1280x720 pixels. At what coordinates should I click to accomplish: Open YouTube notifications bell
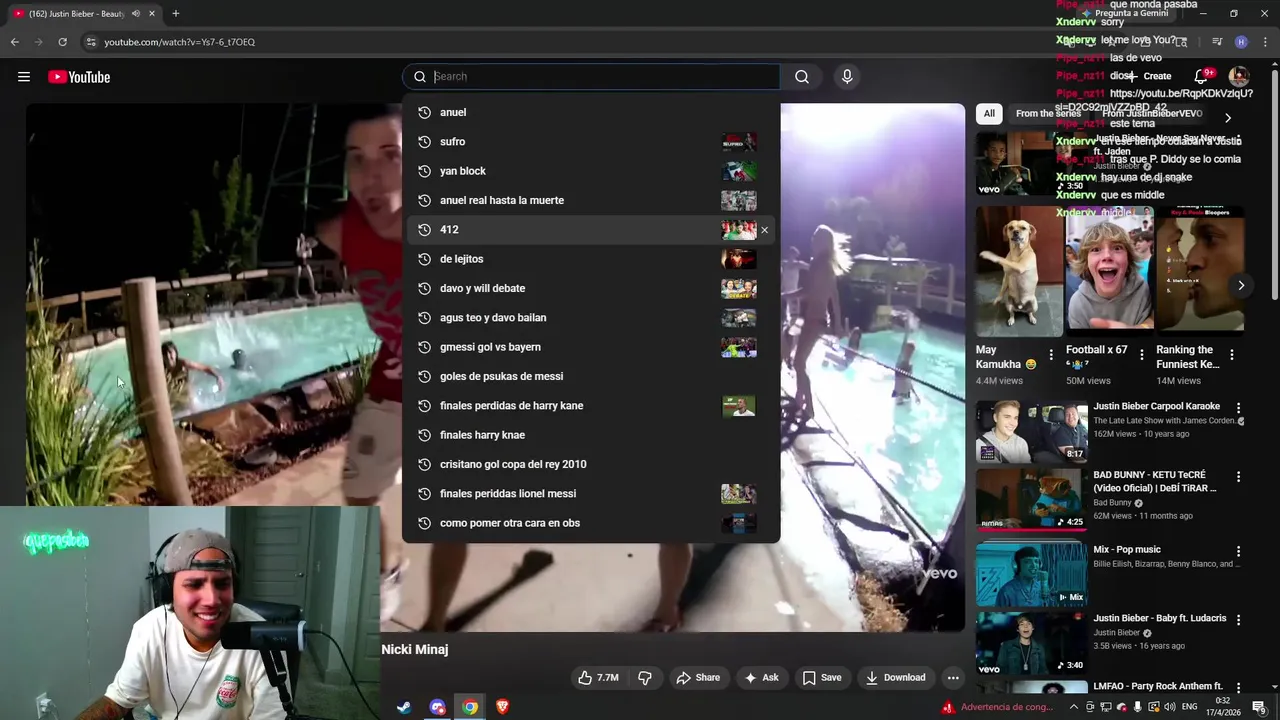coord(1201,76)
